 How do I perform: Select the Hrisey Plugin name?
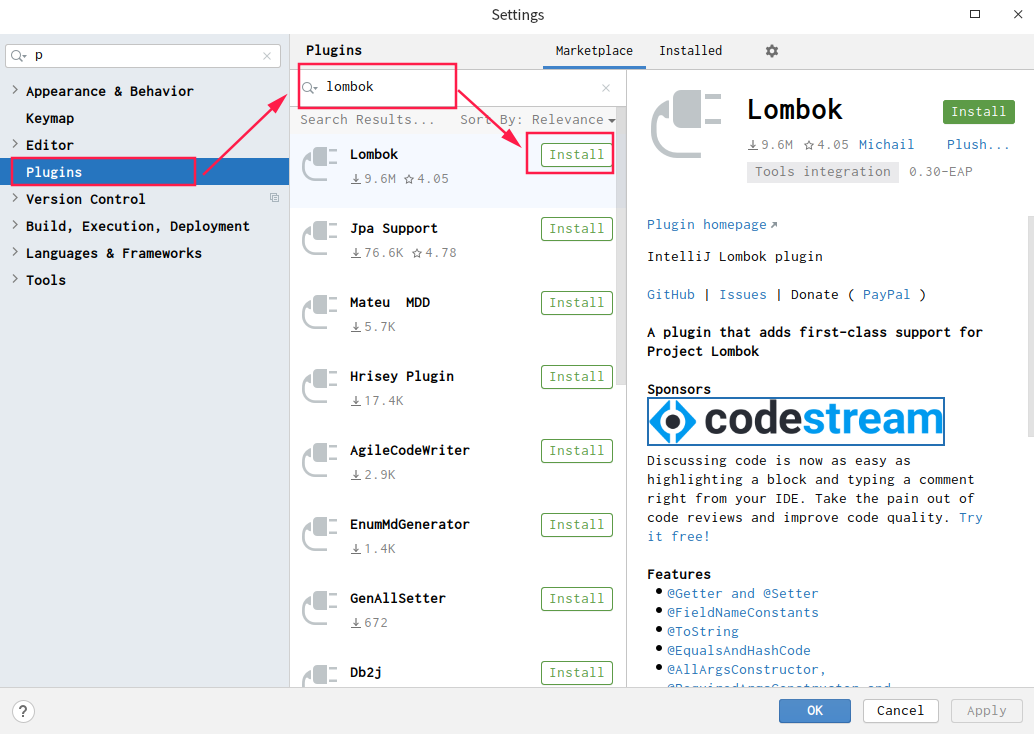[x=402, y=377]
